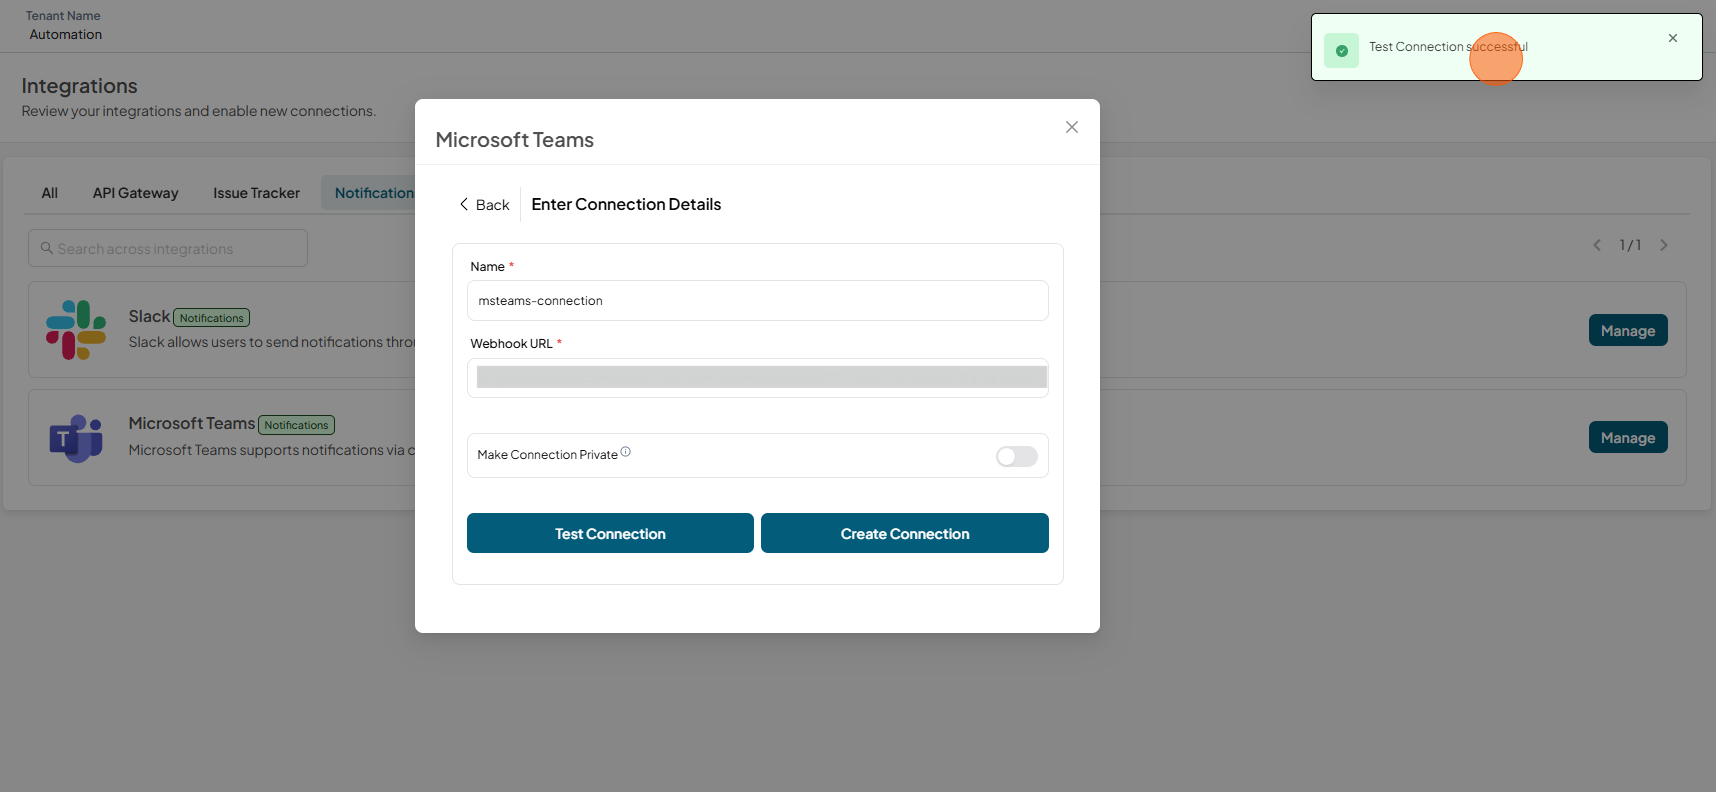Click the Microsoft Teams logo icon

click(x=76, y=438)
